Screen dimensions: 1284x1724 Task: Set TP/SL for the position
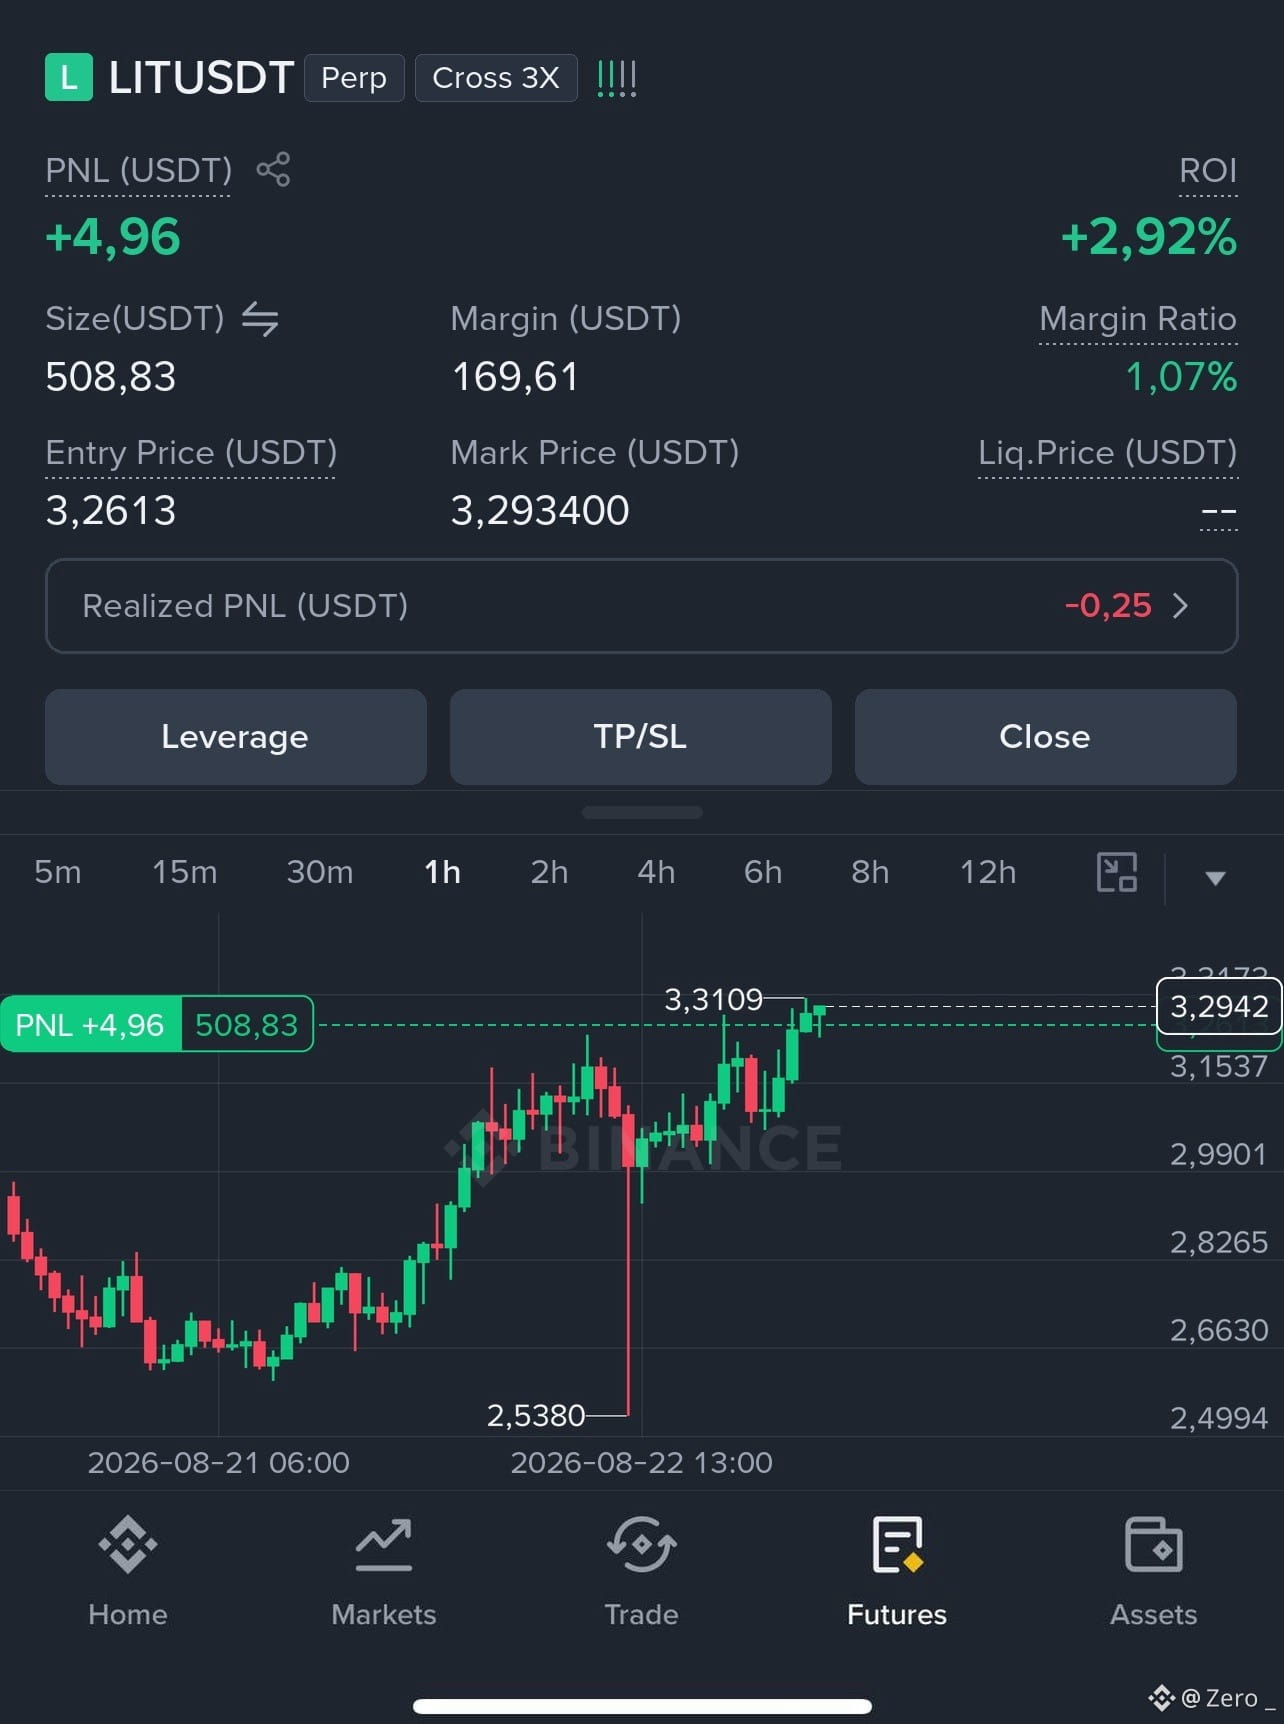641,737
